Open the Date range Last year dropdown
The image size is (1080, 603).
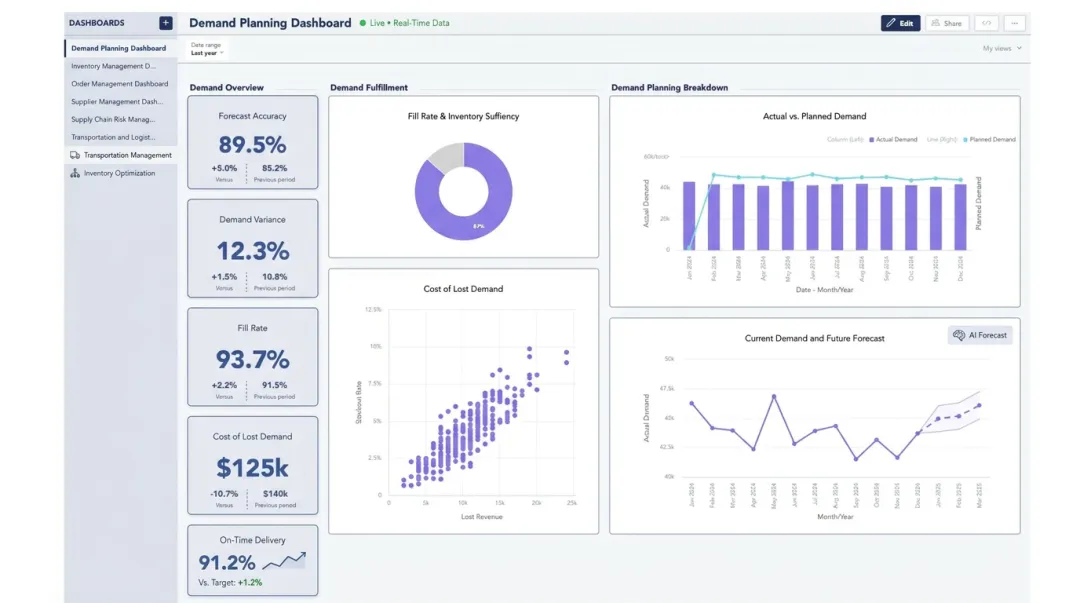pyautogui.click(x=207, y=49)
